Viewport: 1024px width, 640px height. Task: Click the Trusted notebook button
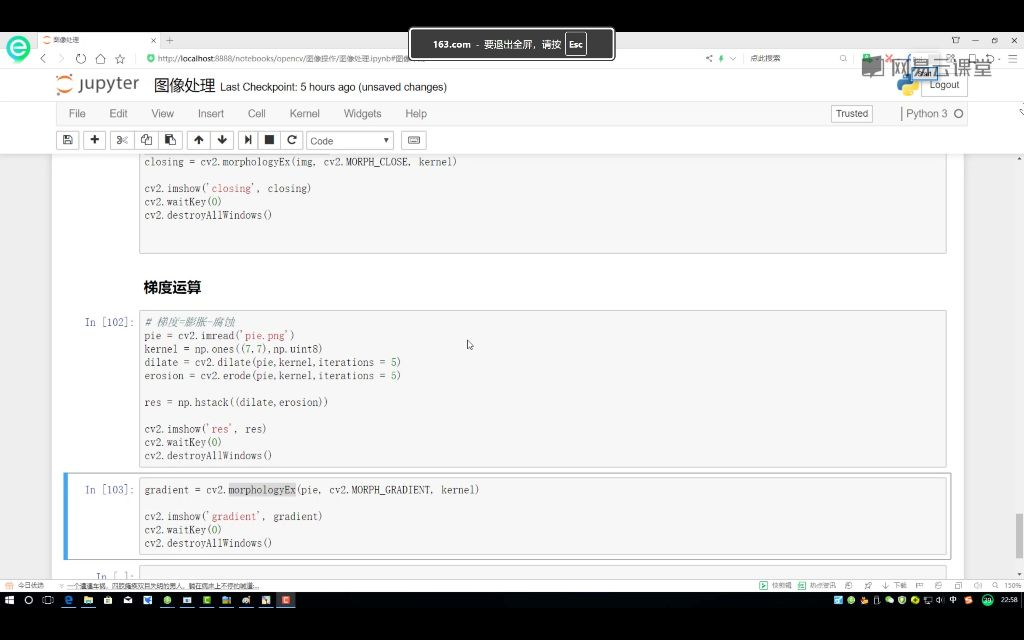852,114
